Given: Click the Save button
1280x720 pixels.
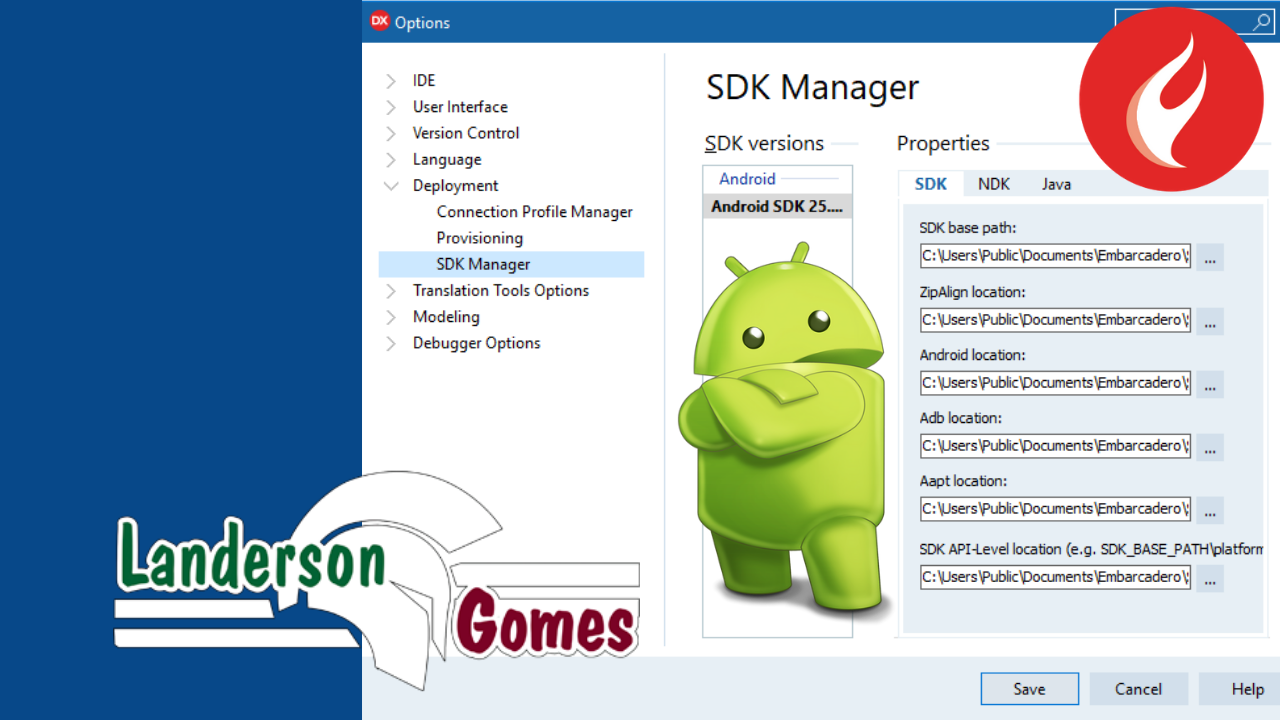Looking at the screenshot, I should 1029,689.
